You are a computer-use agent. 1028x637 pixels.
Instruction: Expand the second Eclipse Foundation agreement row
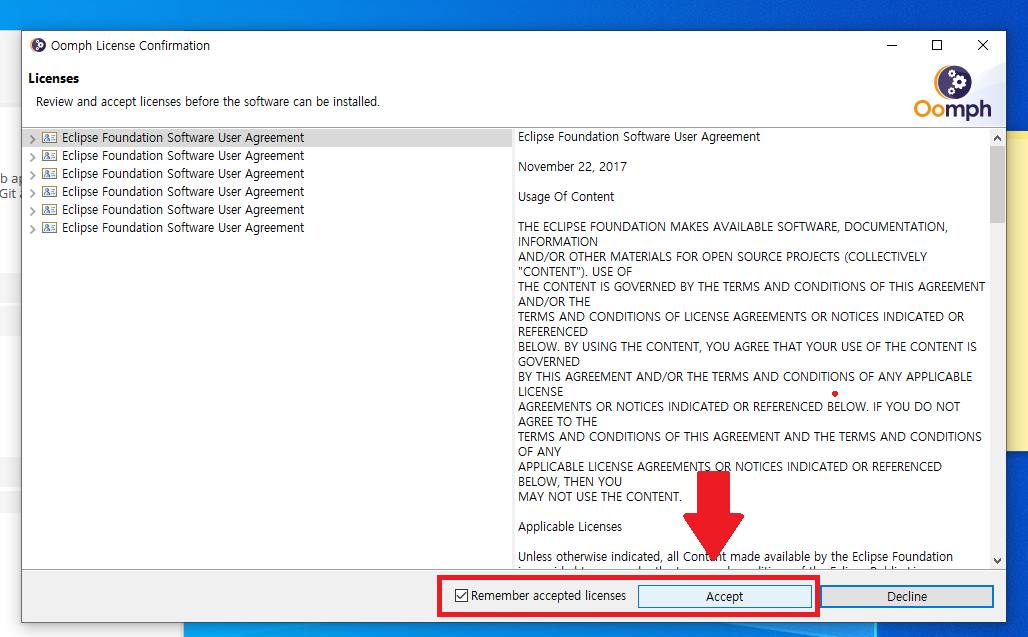[32, 157]
